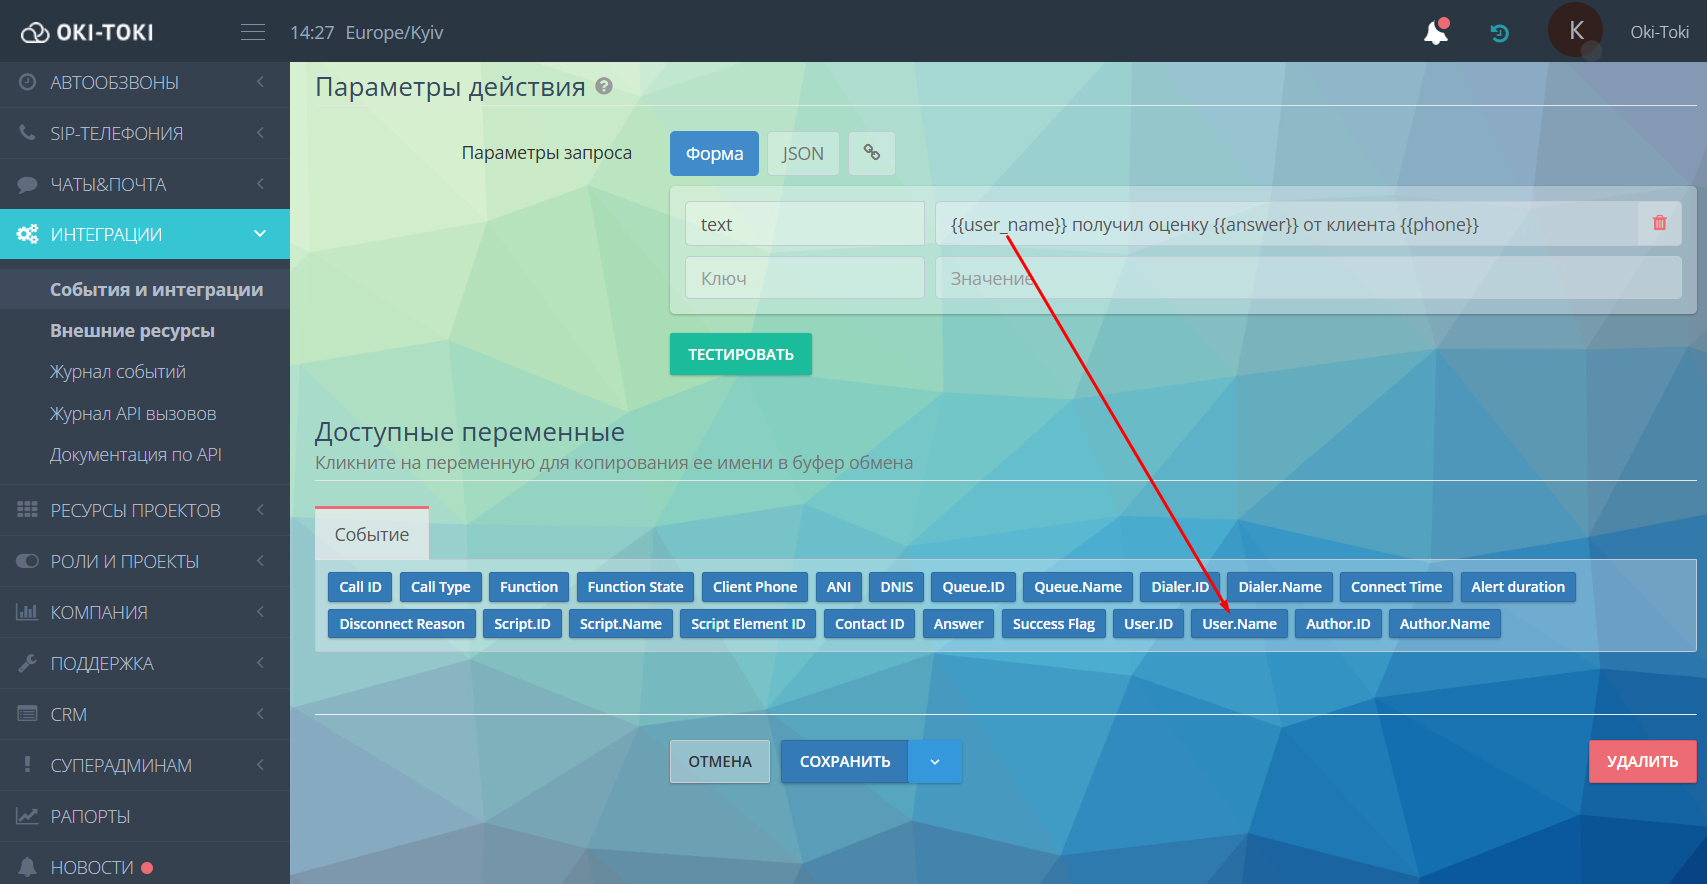
Task: Open the dropdown arrow next to СОХРАНИТЬ
Action: 935,761
